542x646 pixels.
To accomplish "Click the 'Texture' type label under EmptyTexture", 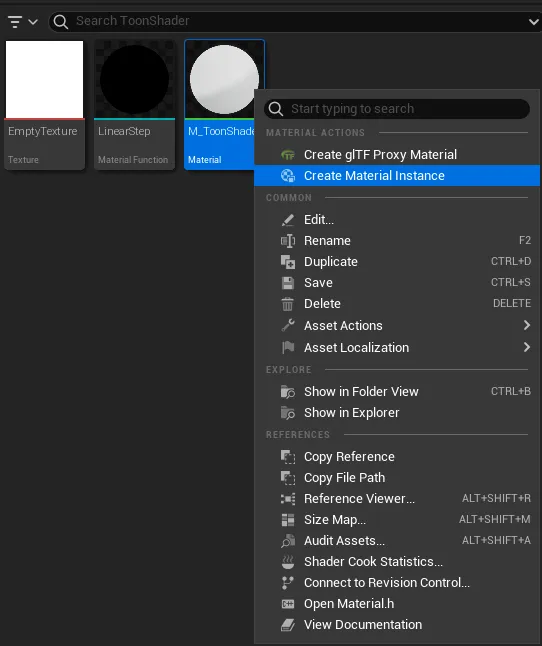I will click(23, 160).
